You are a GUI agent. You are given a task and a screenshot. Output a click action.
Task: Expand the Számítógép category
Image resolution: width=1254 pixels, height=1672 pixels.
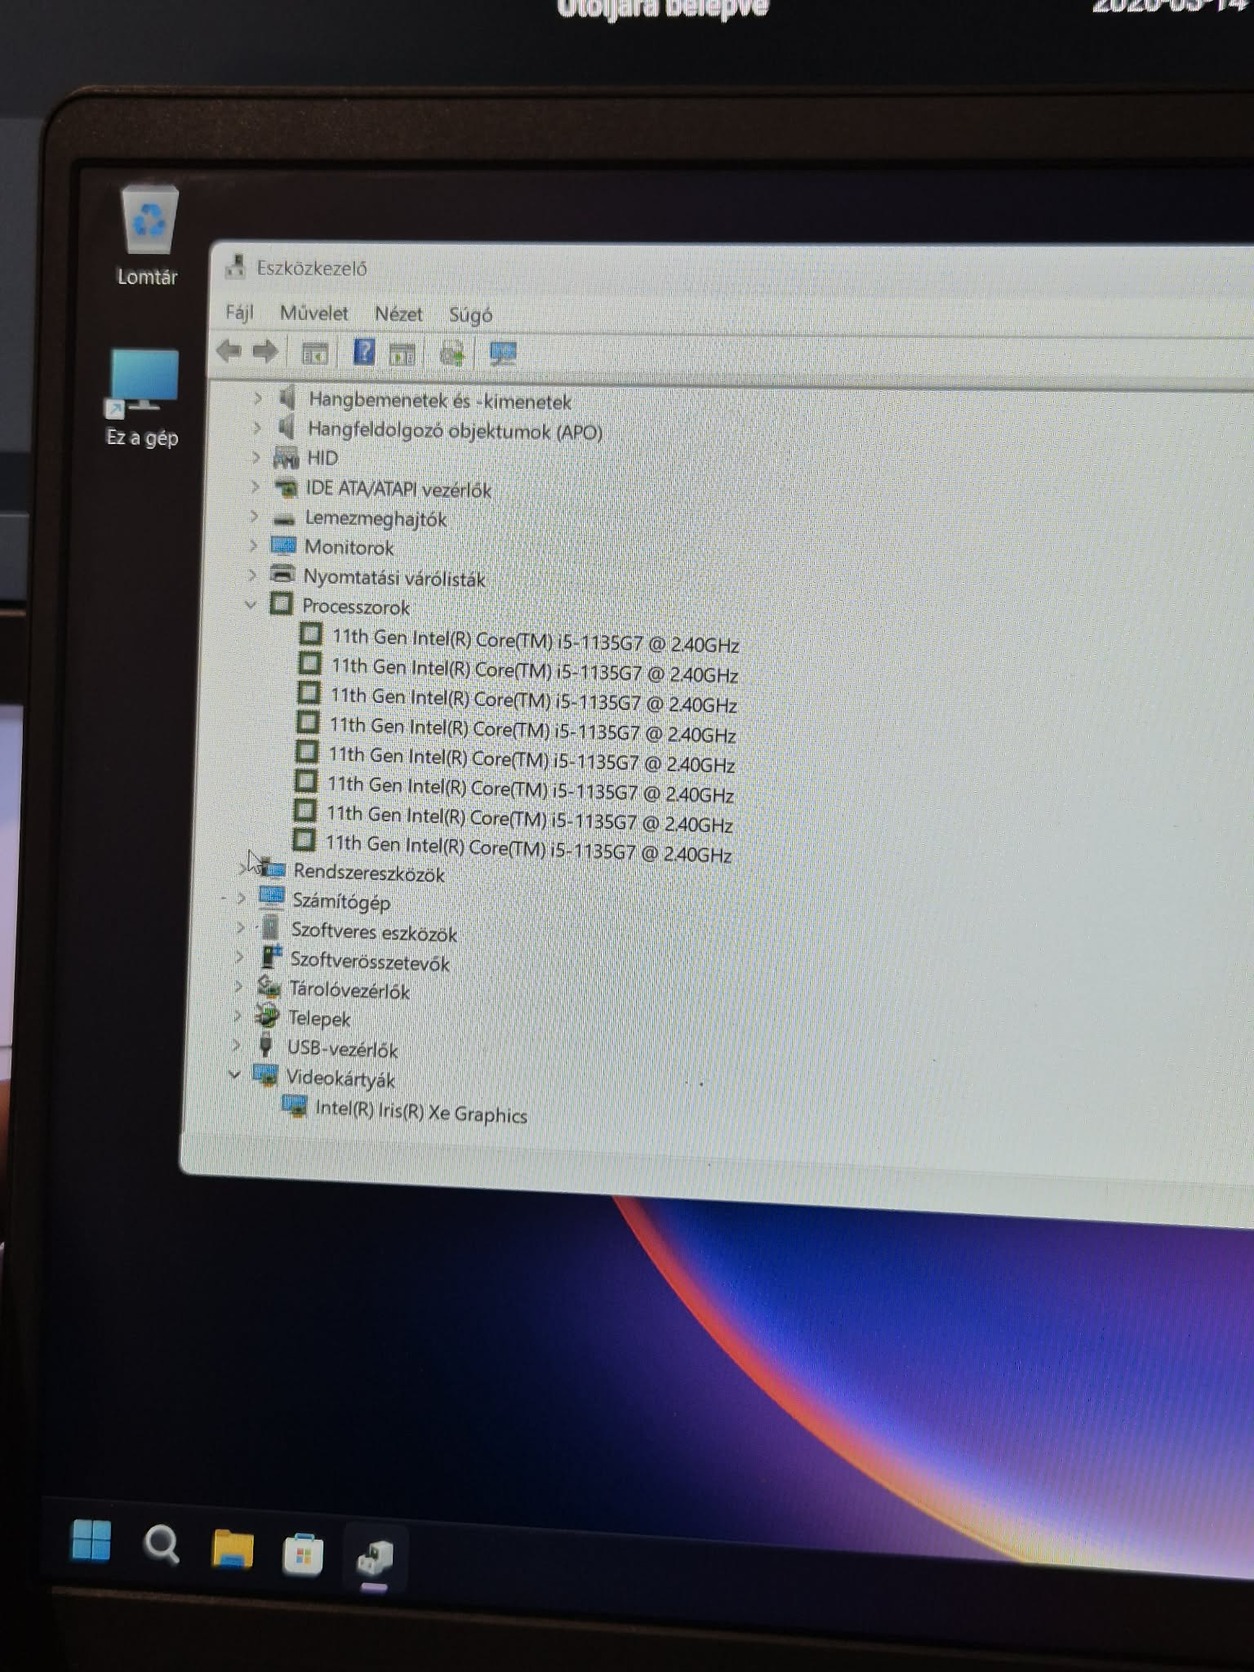(241, 898)
